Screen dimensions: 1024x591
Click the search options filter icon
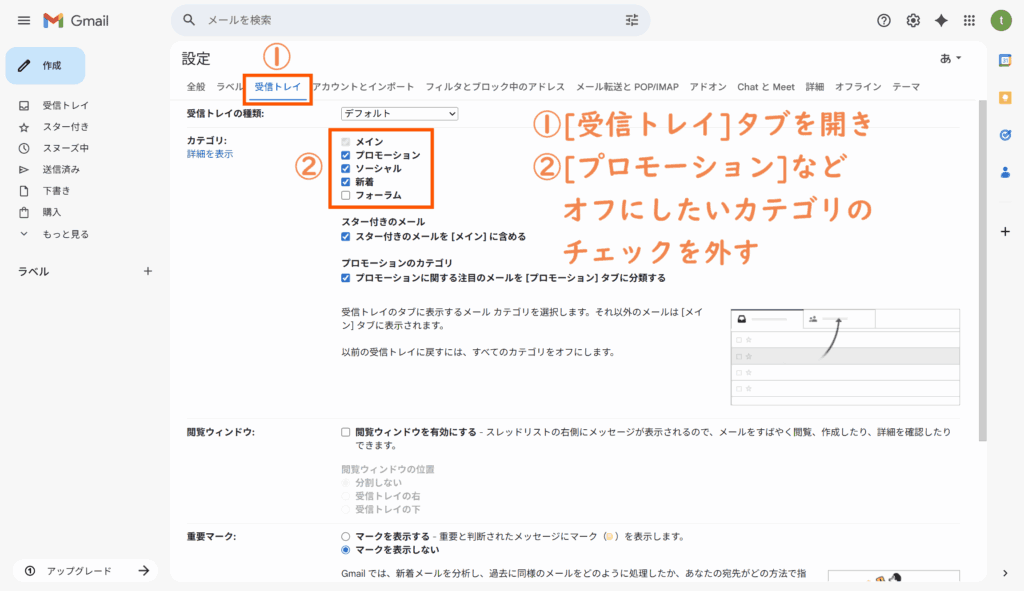click(631, 20)
